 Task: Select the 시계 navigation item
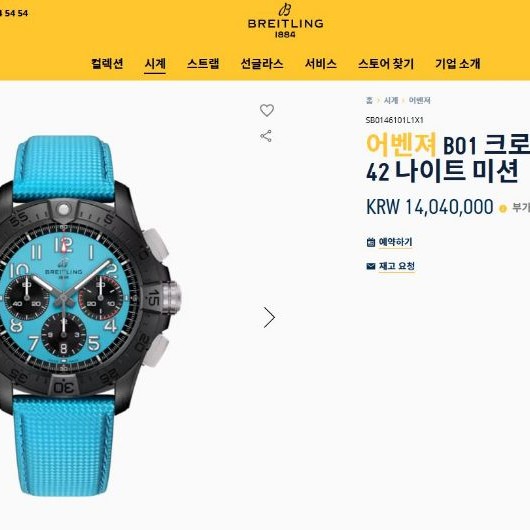[155, 64]
